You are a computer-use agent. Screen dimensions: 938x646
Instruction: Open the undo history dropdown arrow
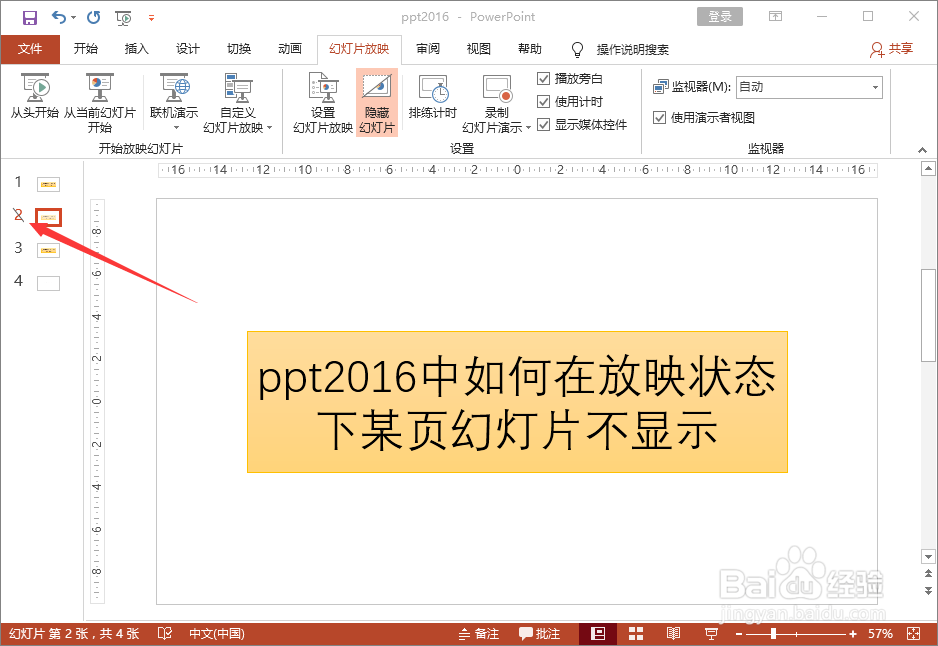(x=74, y=17)
